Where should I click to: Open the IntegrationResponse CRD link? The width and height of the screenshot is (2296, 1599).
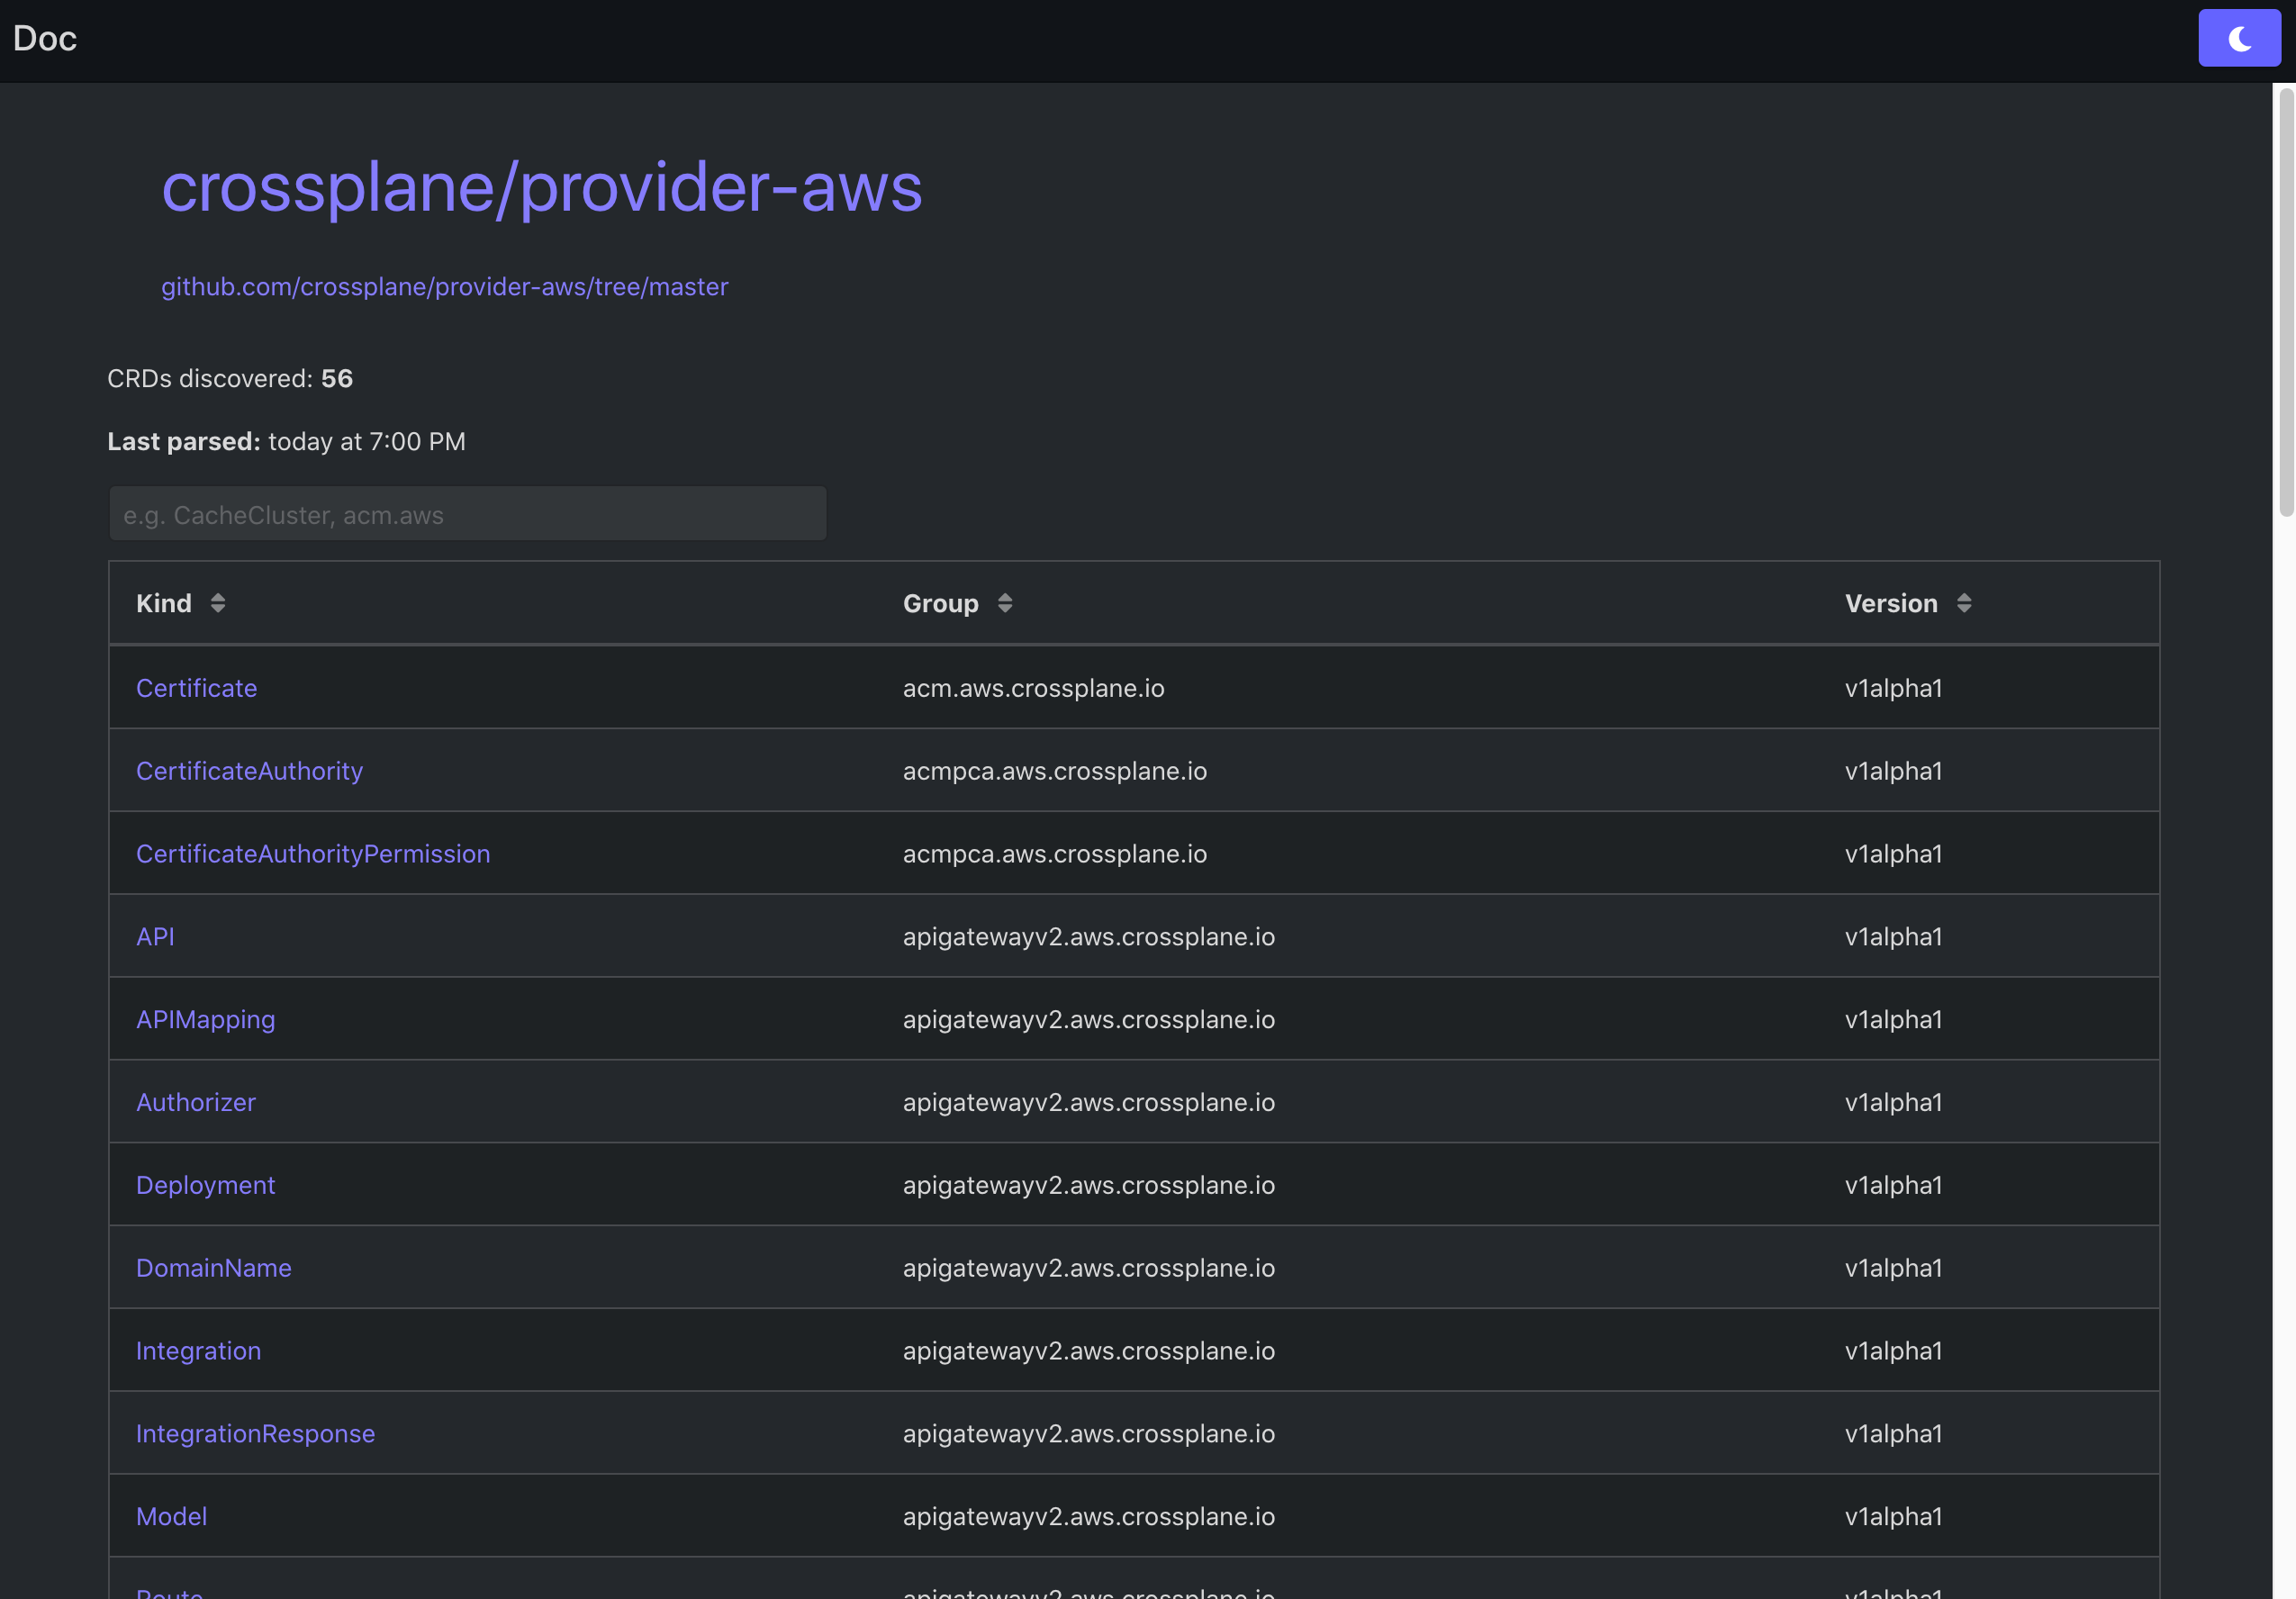click(x=256, y=1434)
